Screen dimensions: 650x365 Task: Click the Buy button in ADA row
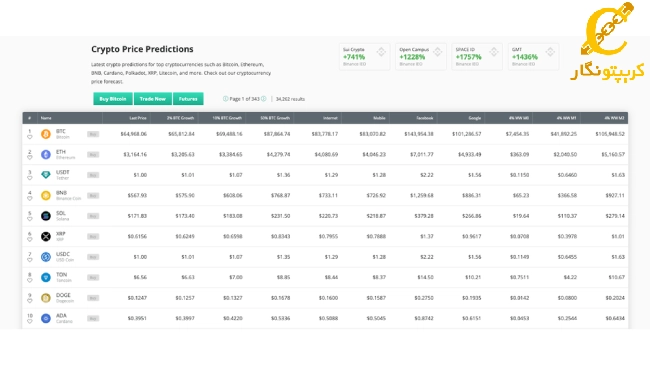tap(93, 319)
